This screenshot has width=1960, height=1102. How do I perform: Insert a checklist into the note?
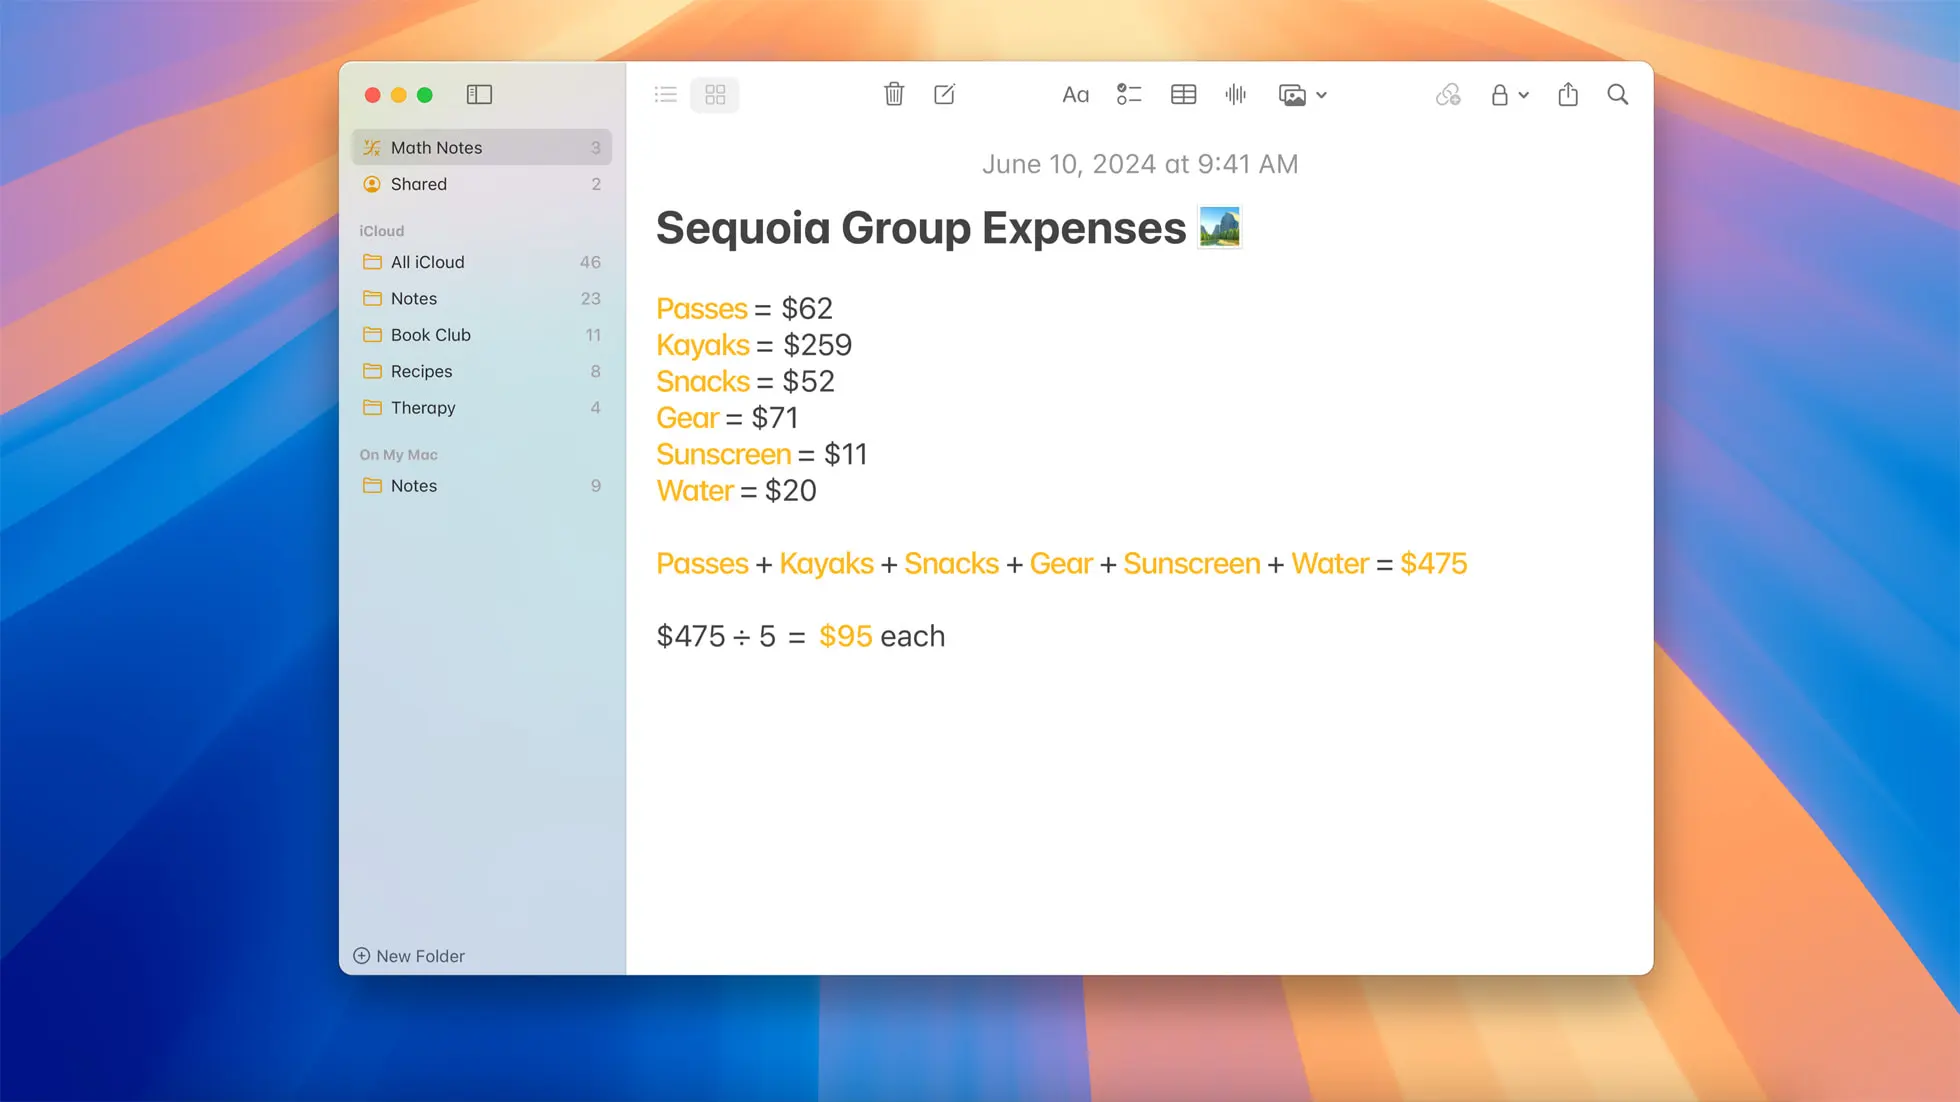tap(1129, 94)
